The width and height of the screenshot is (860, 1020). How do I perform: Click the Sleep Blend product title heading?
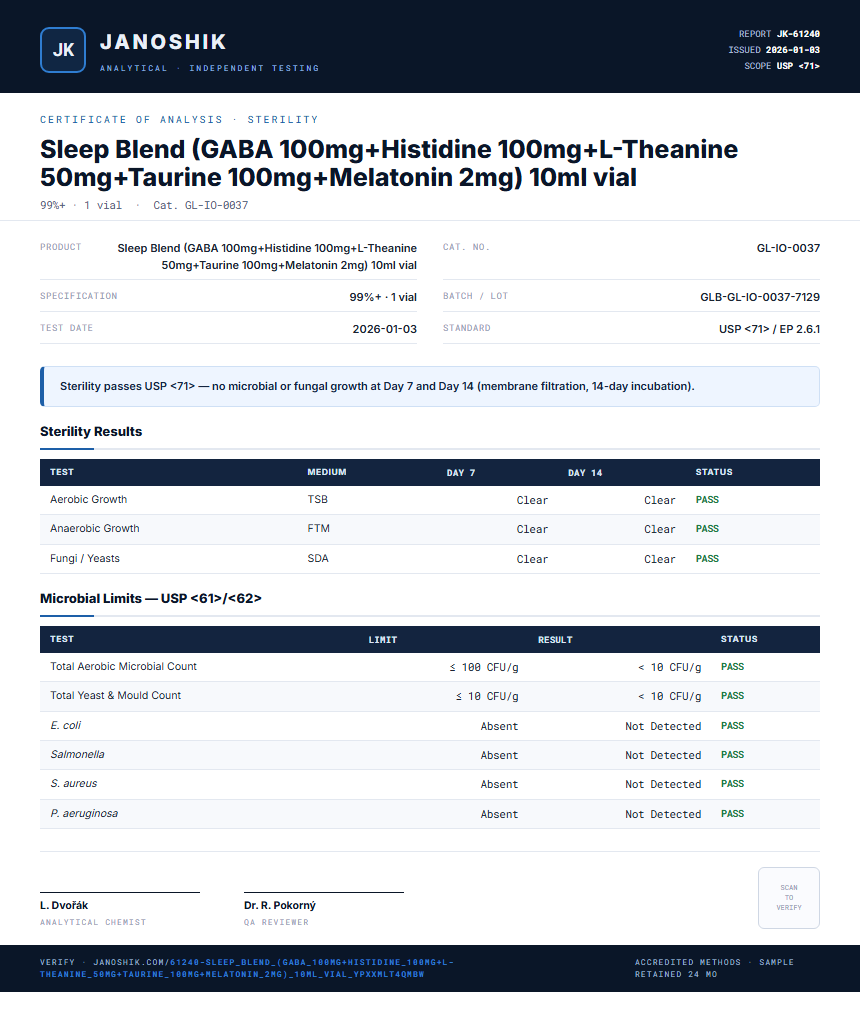coord(389,163)
